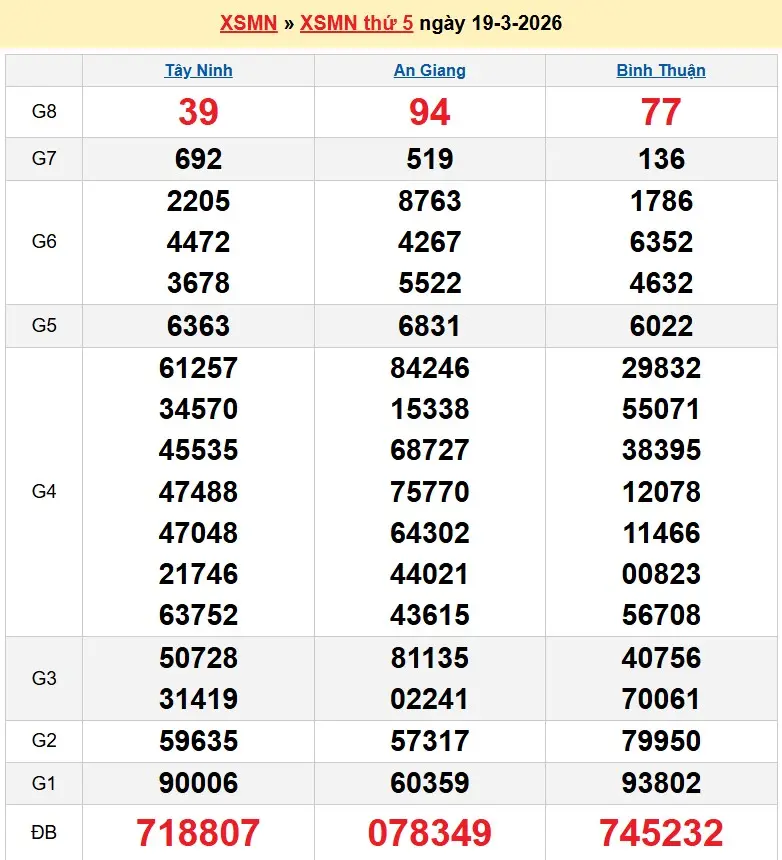This screenshot has width=782, height=860.
Task: Click An Giang G2 number 57317
Action: 429,741
